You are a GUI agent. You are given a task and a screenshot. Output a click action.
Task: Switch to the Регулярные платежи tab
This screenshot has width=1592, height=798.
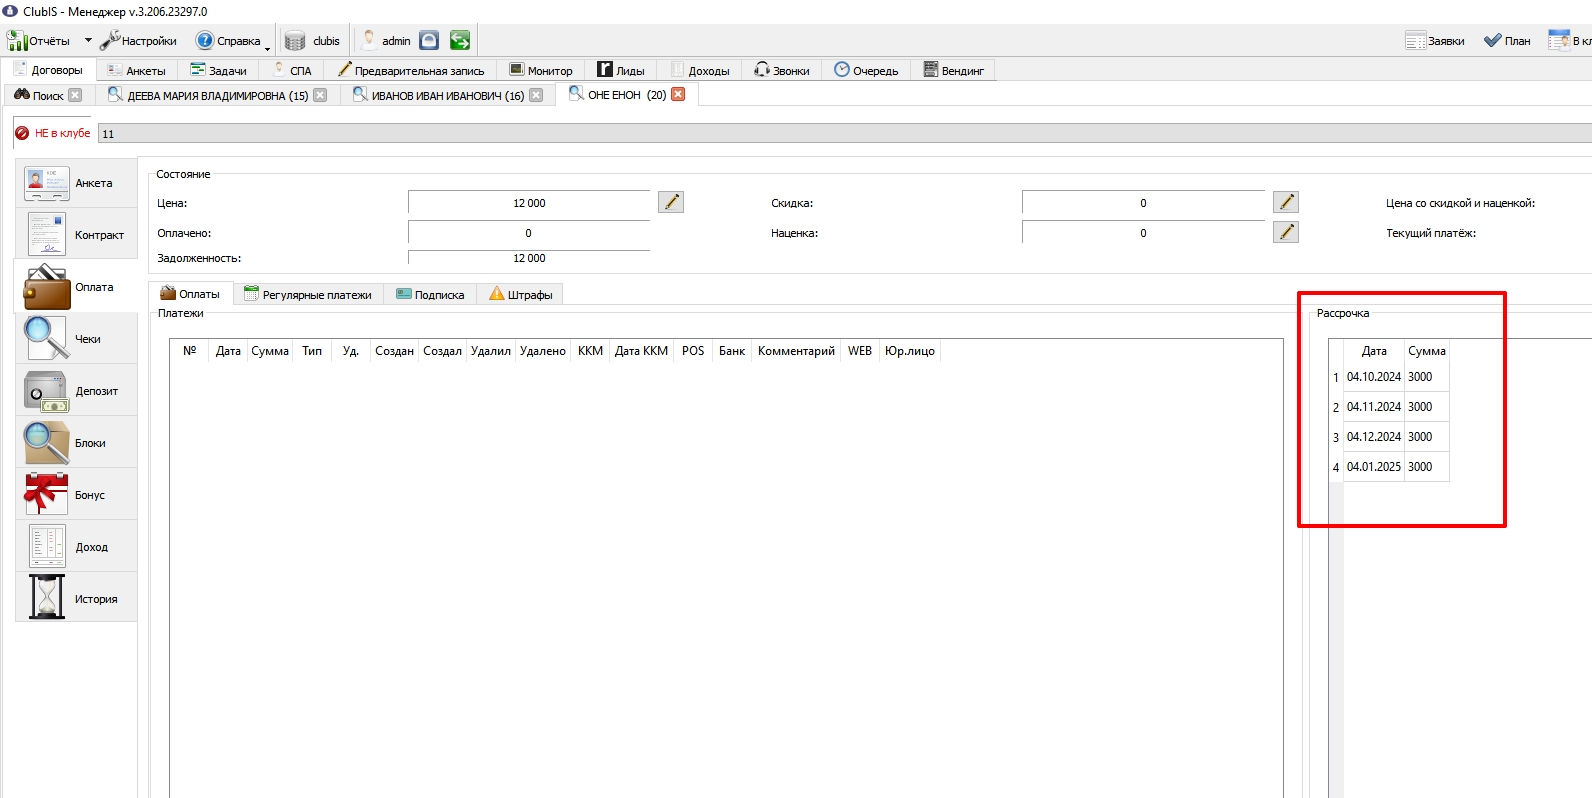coord(308,294)
